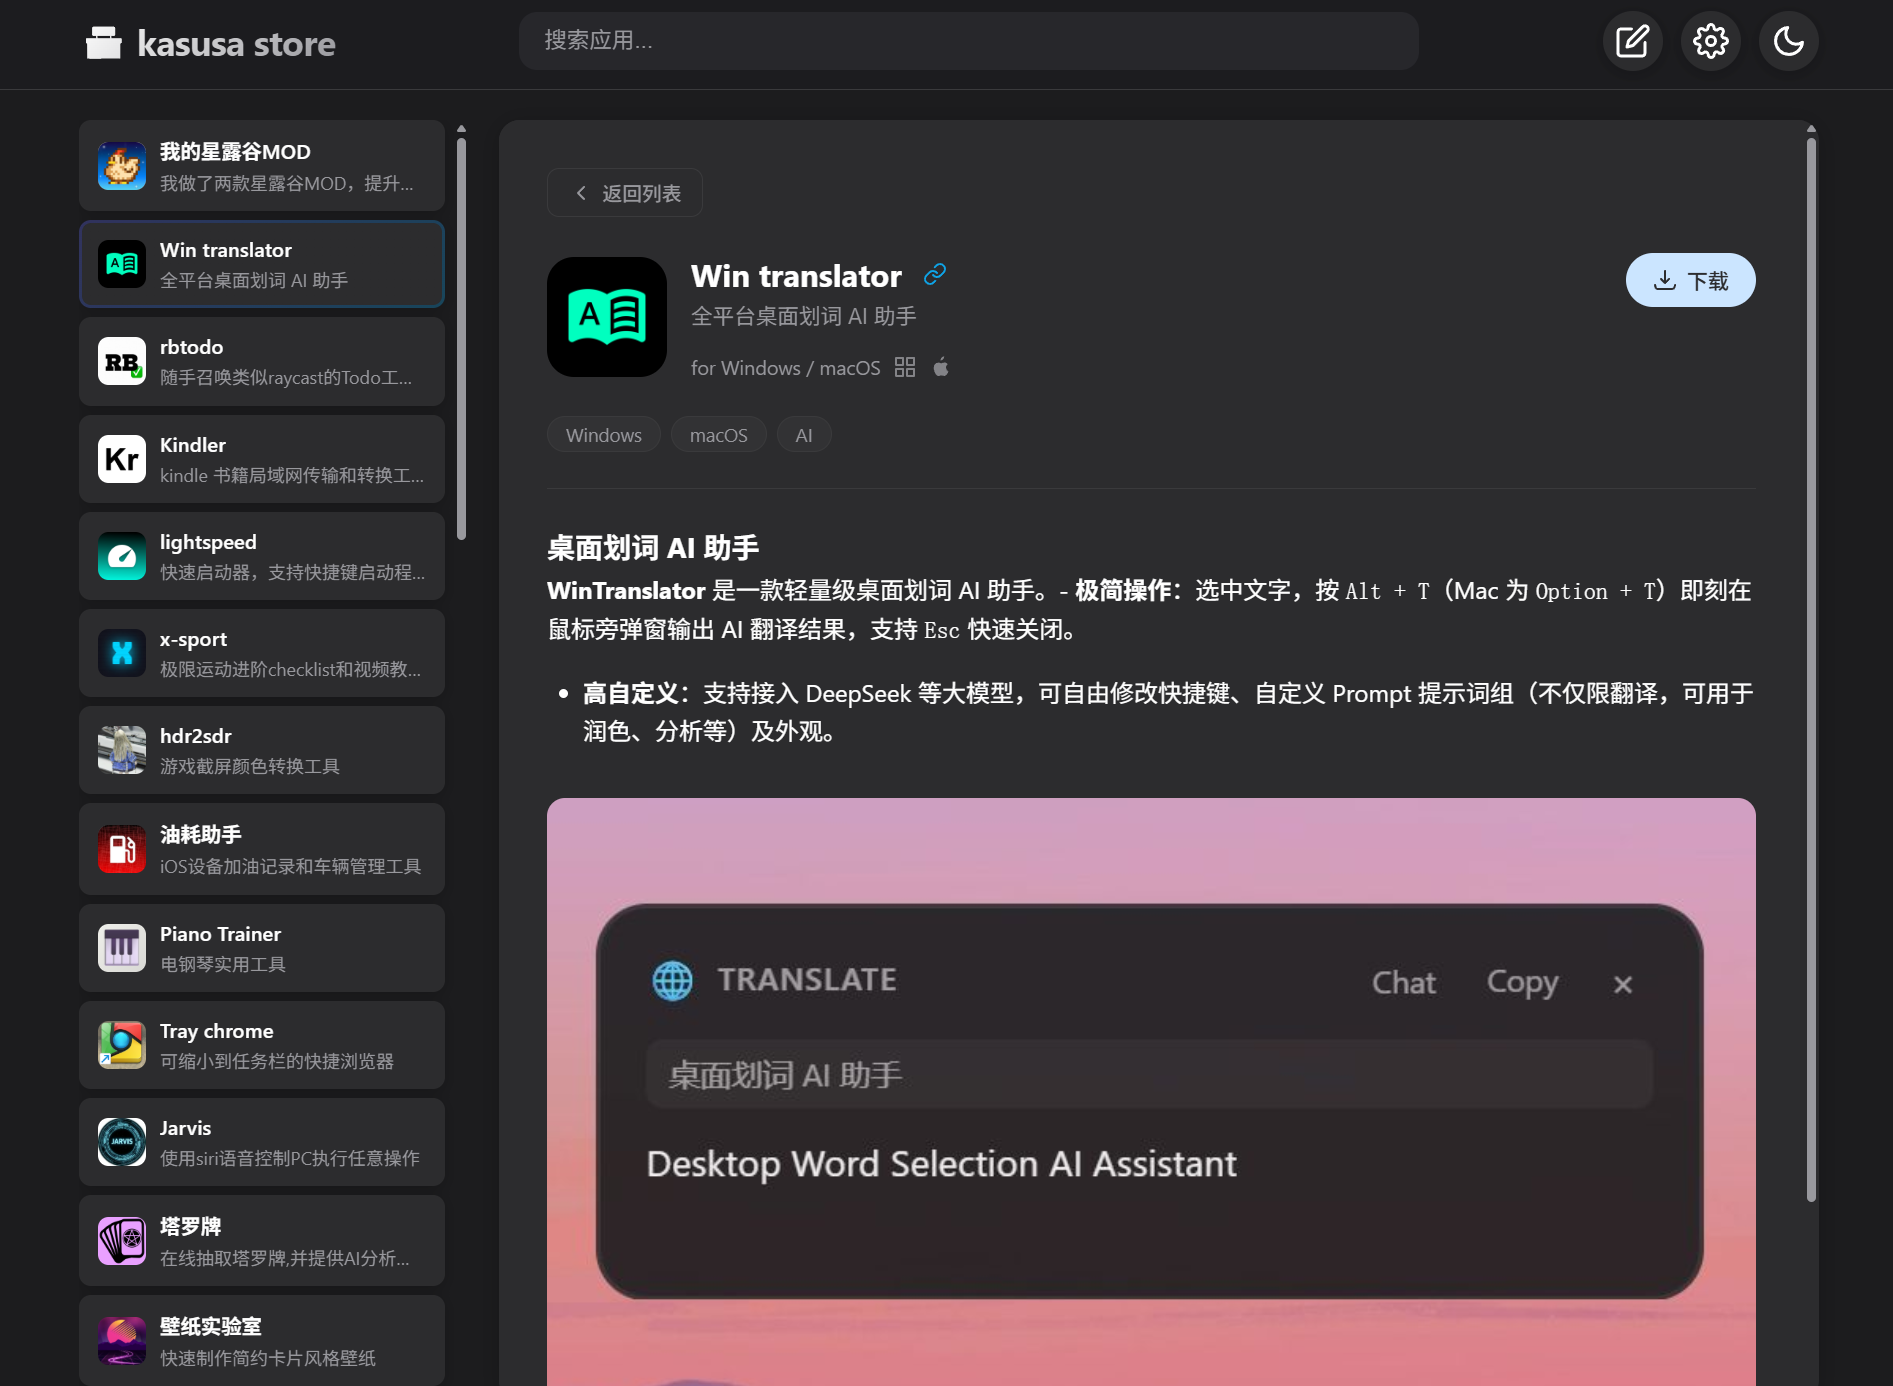Go back with 返回列表 button

(625, 193)
